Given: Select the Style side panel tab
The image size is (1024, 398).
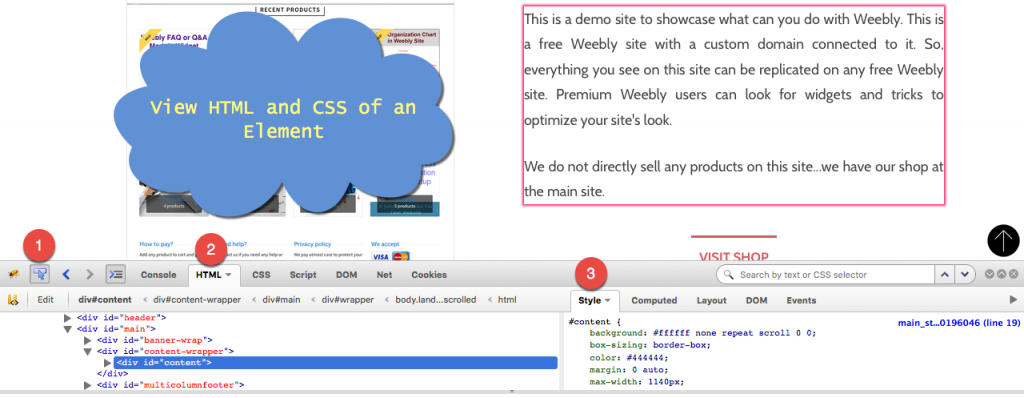Looking at the screenshot, I should (x=594, y=301).
